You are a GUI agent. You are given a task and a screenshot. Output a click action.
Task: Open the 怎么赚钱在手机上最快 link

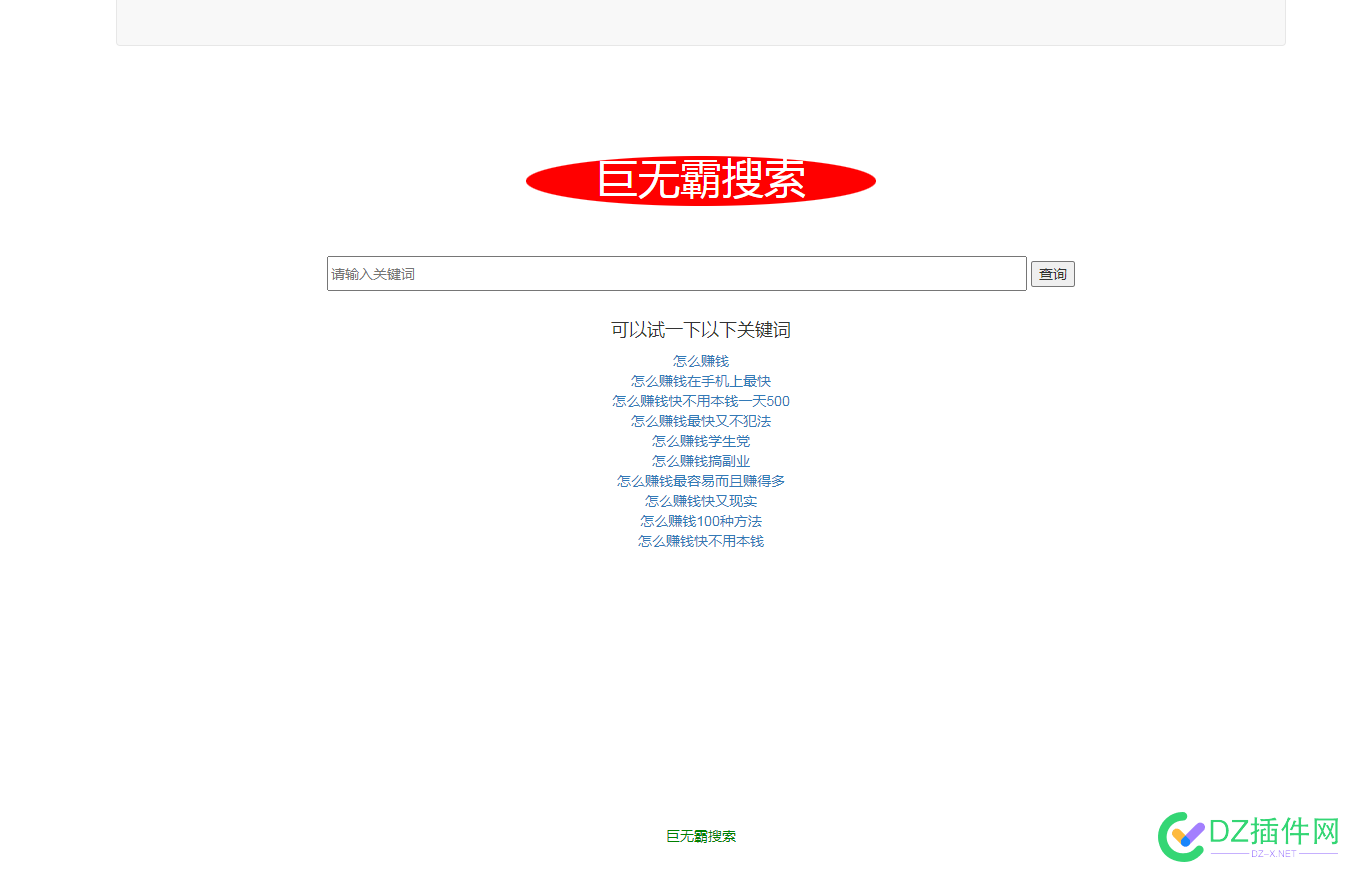[701, 381]
